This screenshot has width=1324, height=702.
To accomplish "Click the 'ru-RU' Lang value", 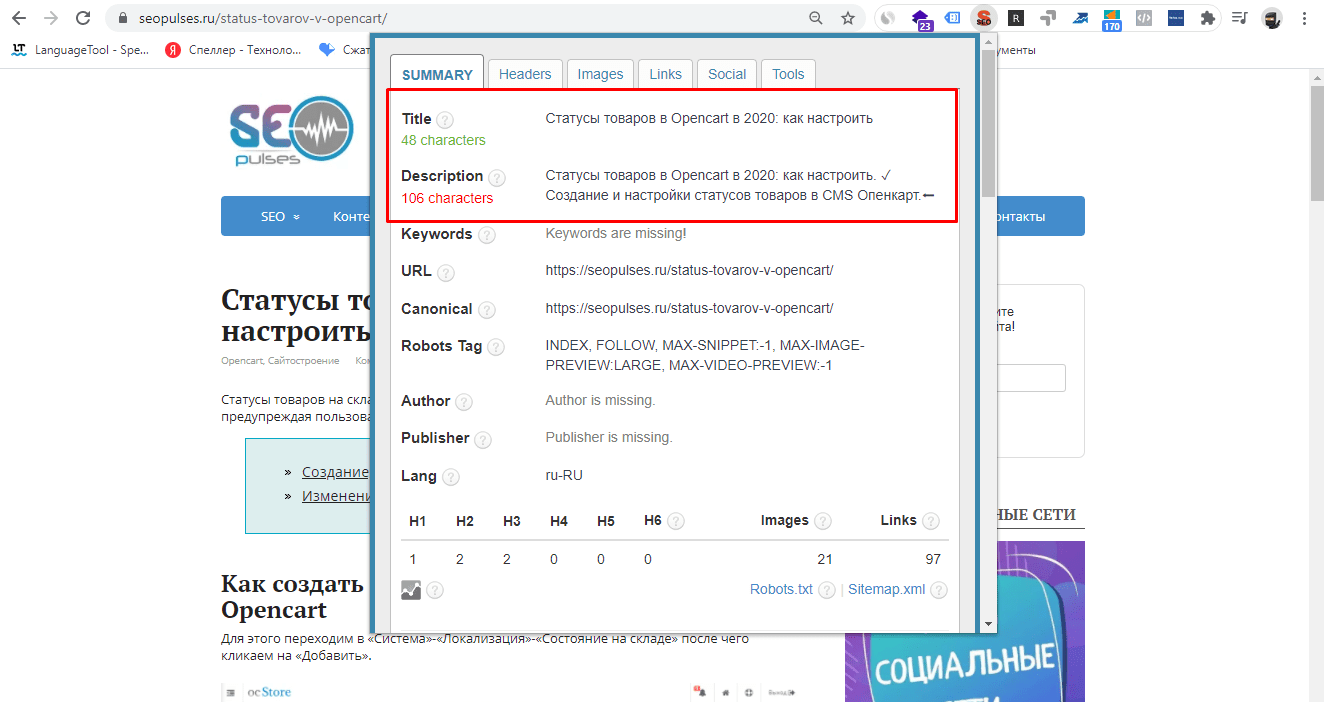I will (564, 475).
